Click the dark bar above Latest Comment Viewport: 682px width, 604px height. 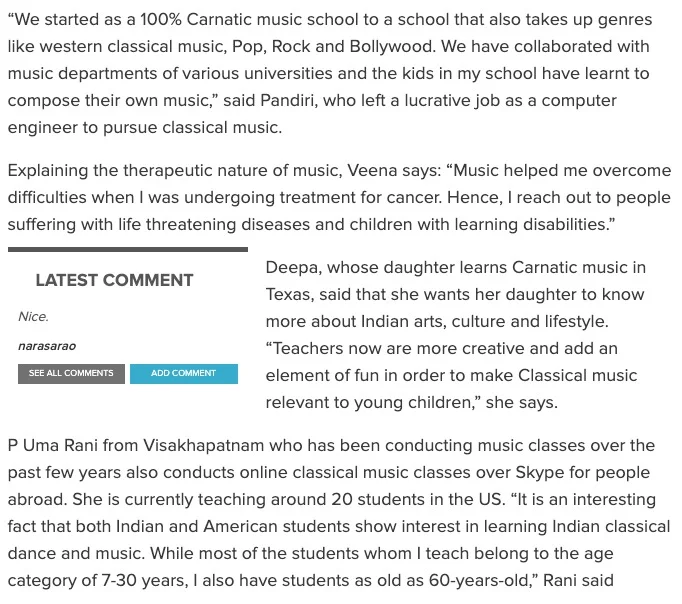pos(127,249)
